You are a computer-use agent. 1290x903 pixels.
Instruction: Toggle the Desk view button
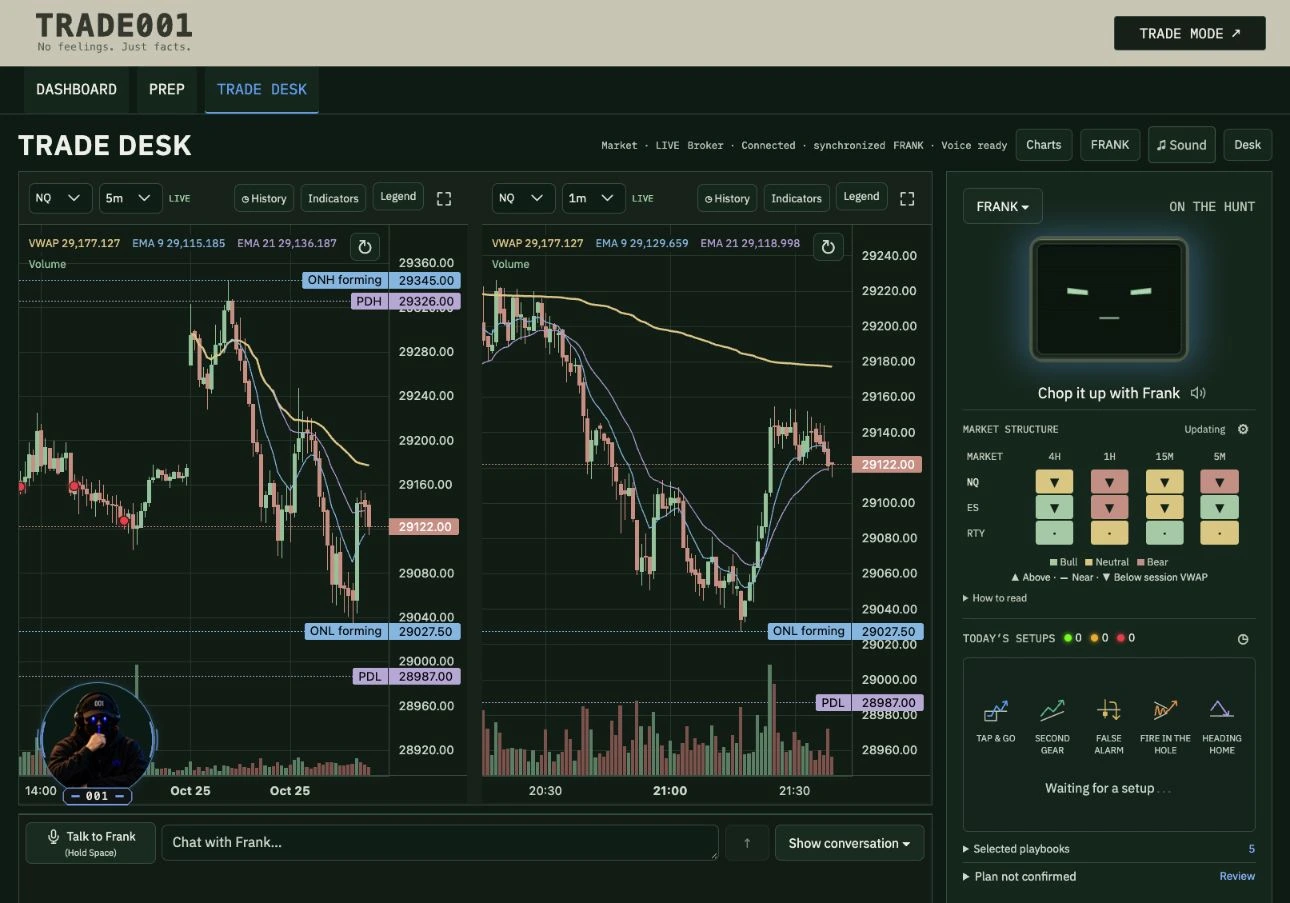pyautogui.click(x=1247, y=145)
